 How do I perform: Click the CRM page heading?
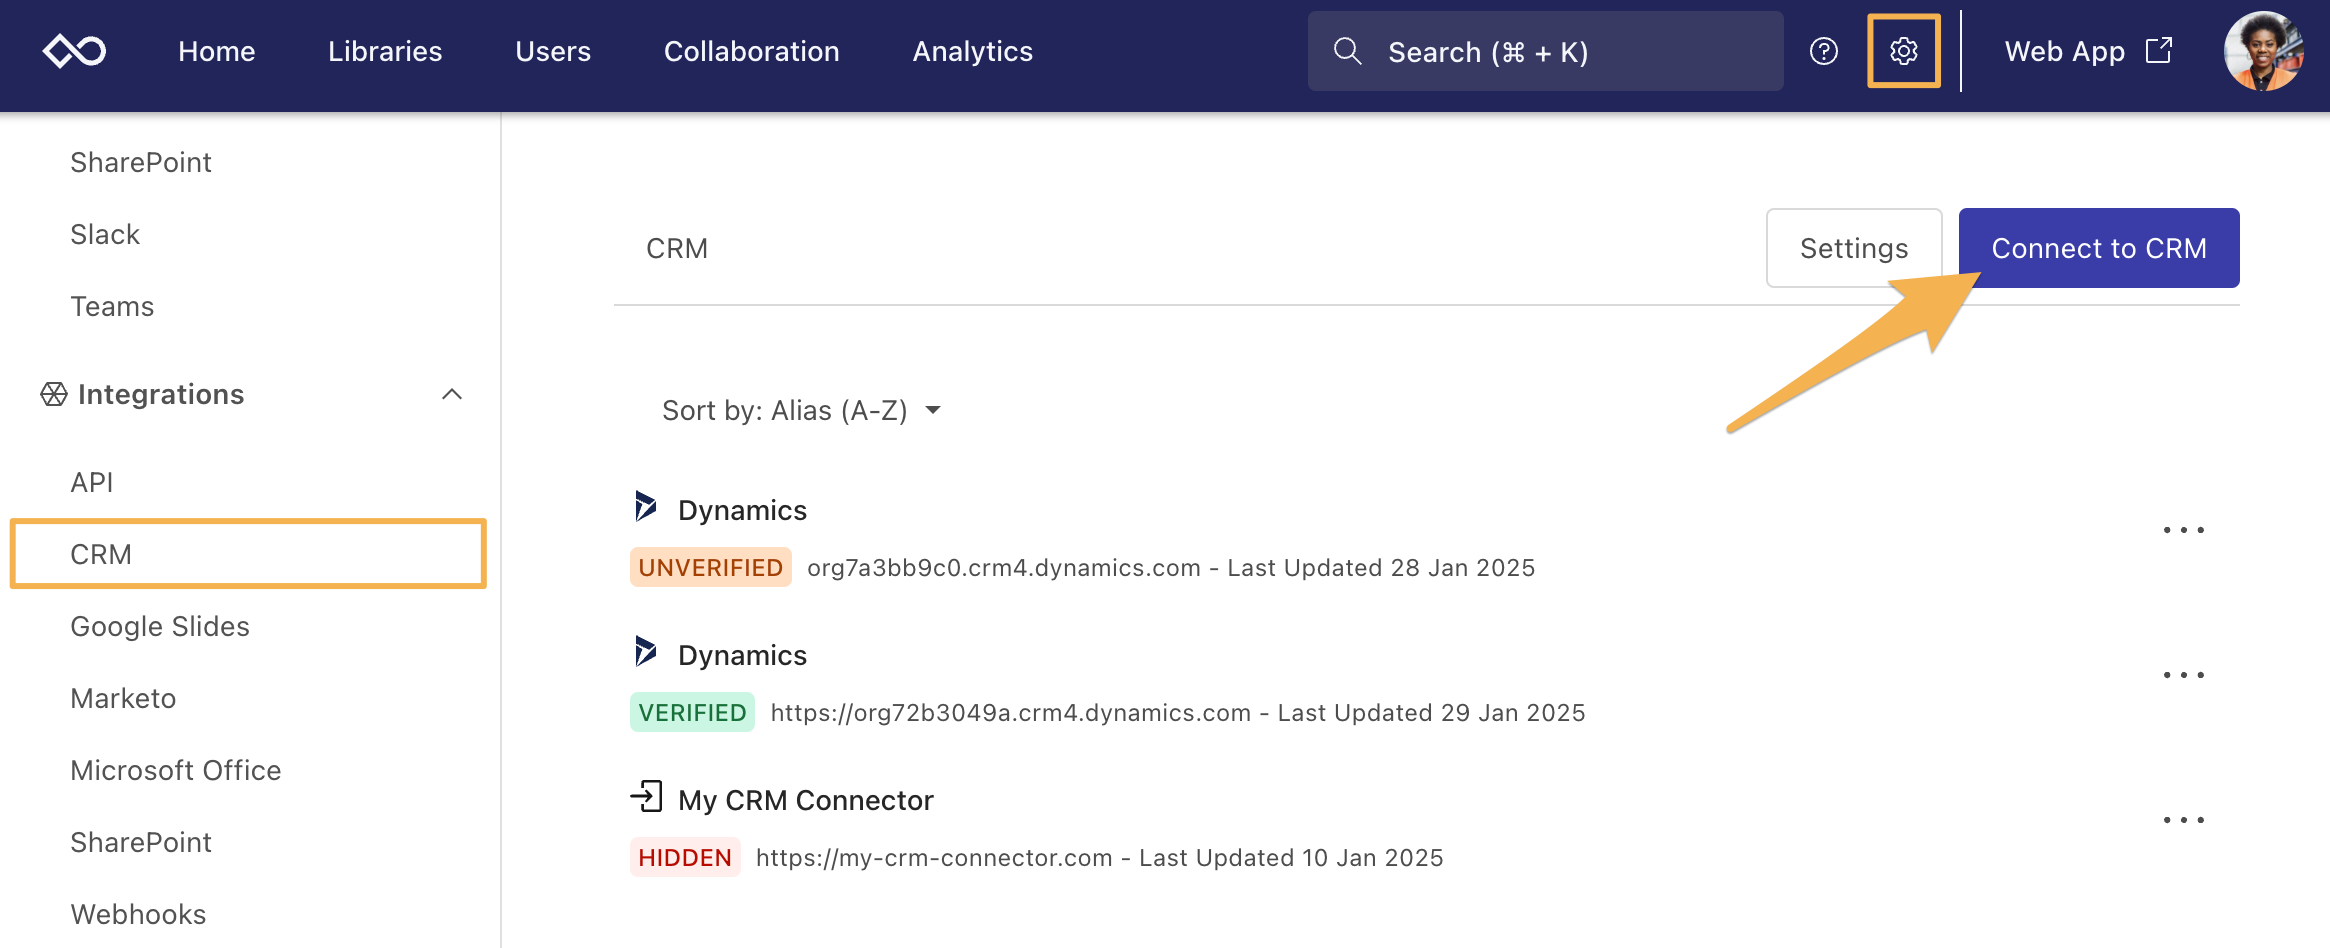point(677,248)
